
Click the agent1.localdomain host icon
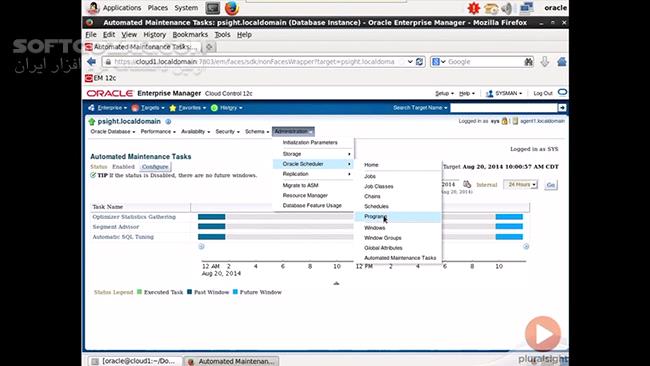tap(515, 121)
